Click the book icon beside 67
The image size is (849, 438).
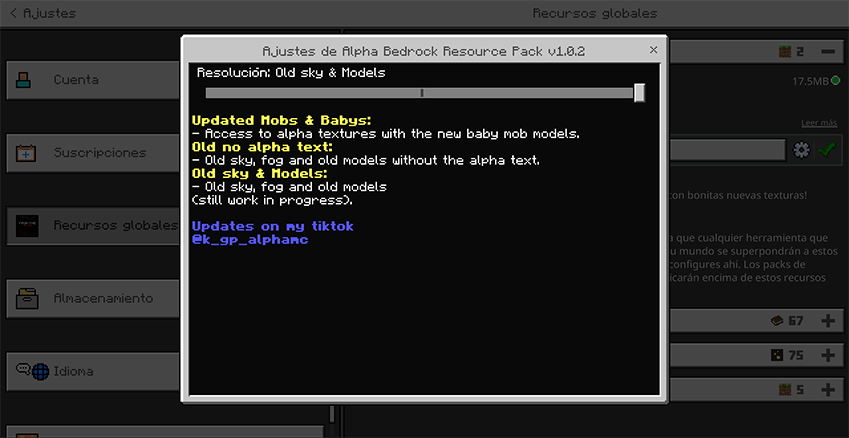click(777, 321)
